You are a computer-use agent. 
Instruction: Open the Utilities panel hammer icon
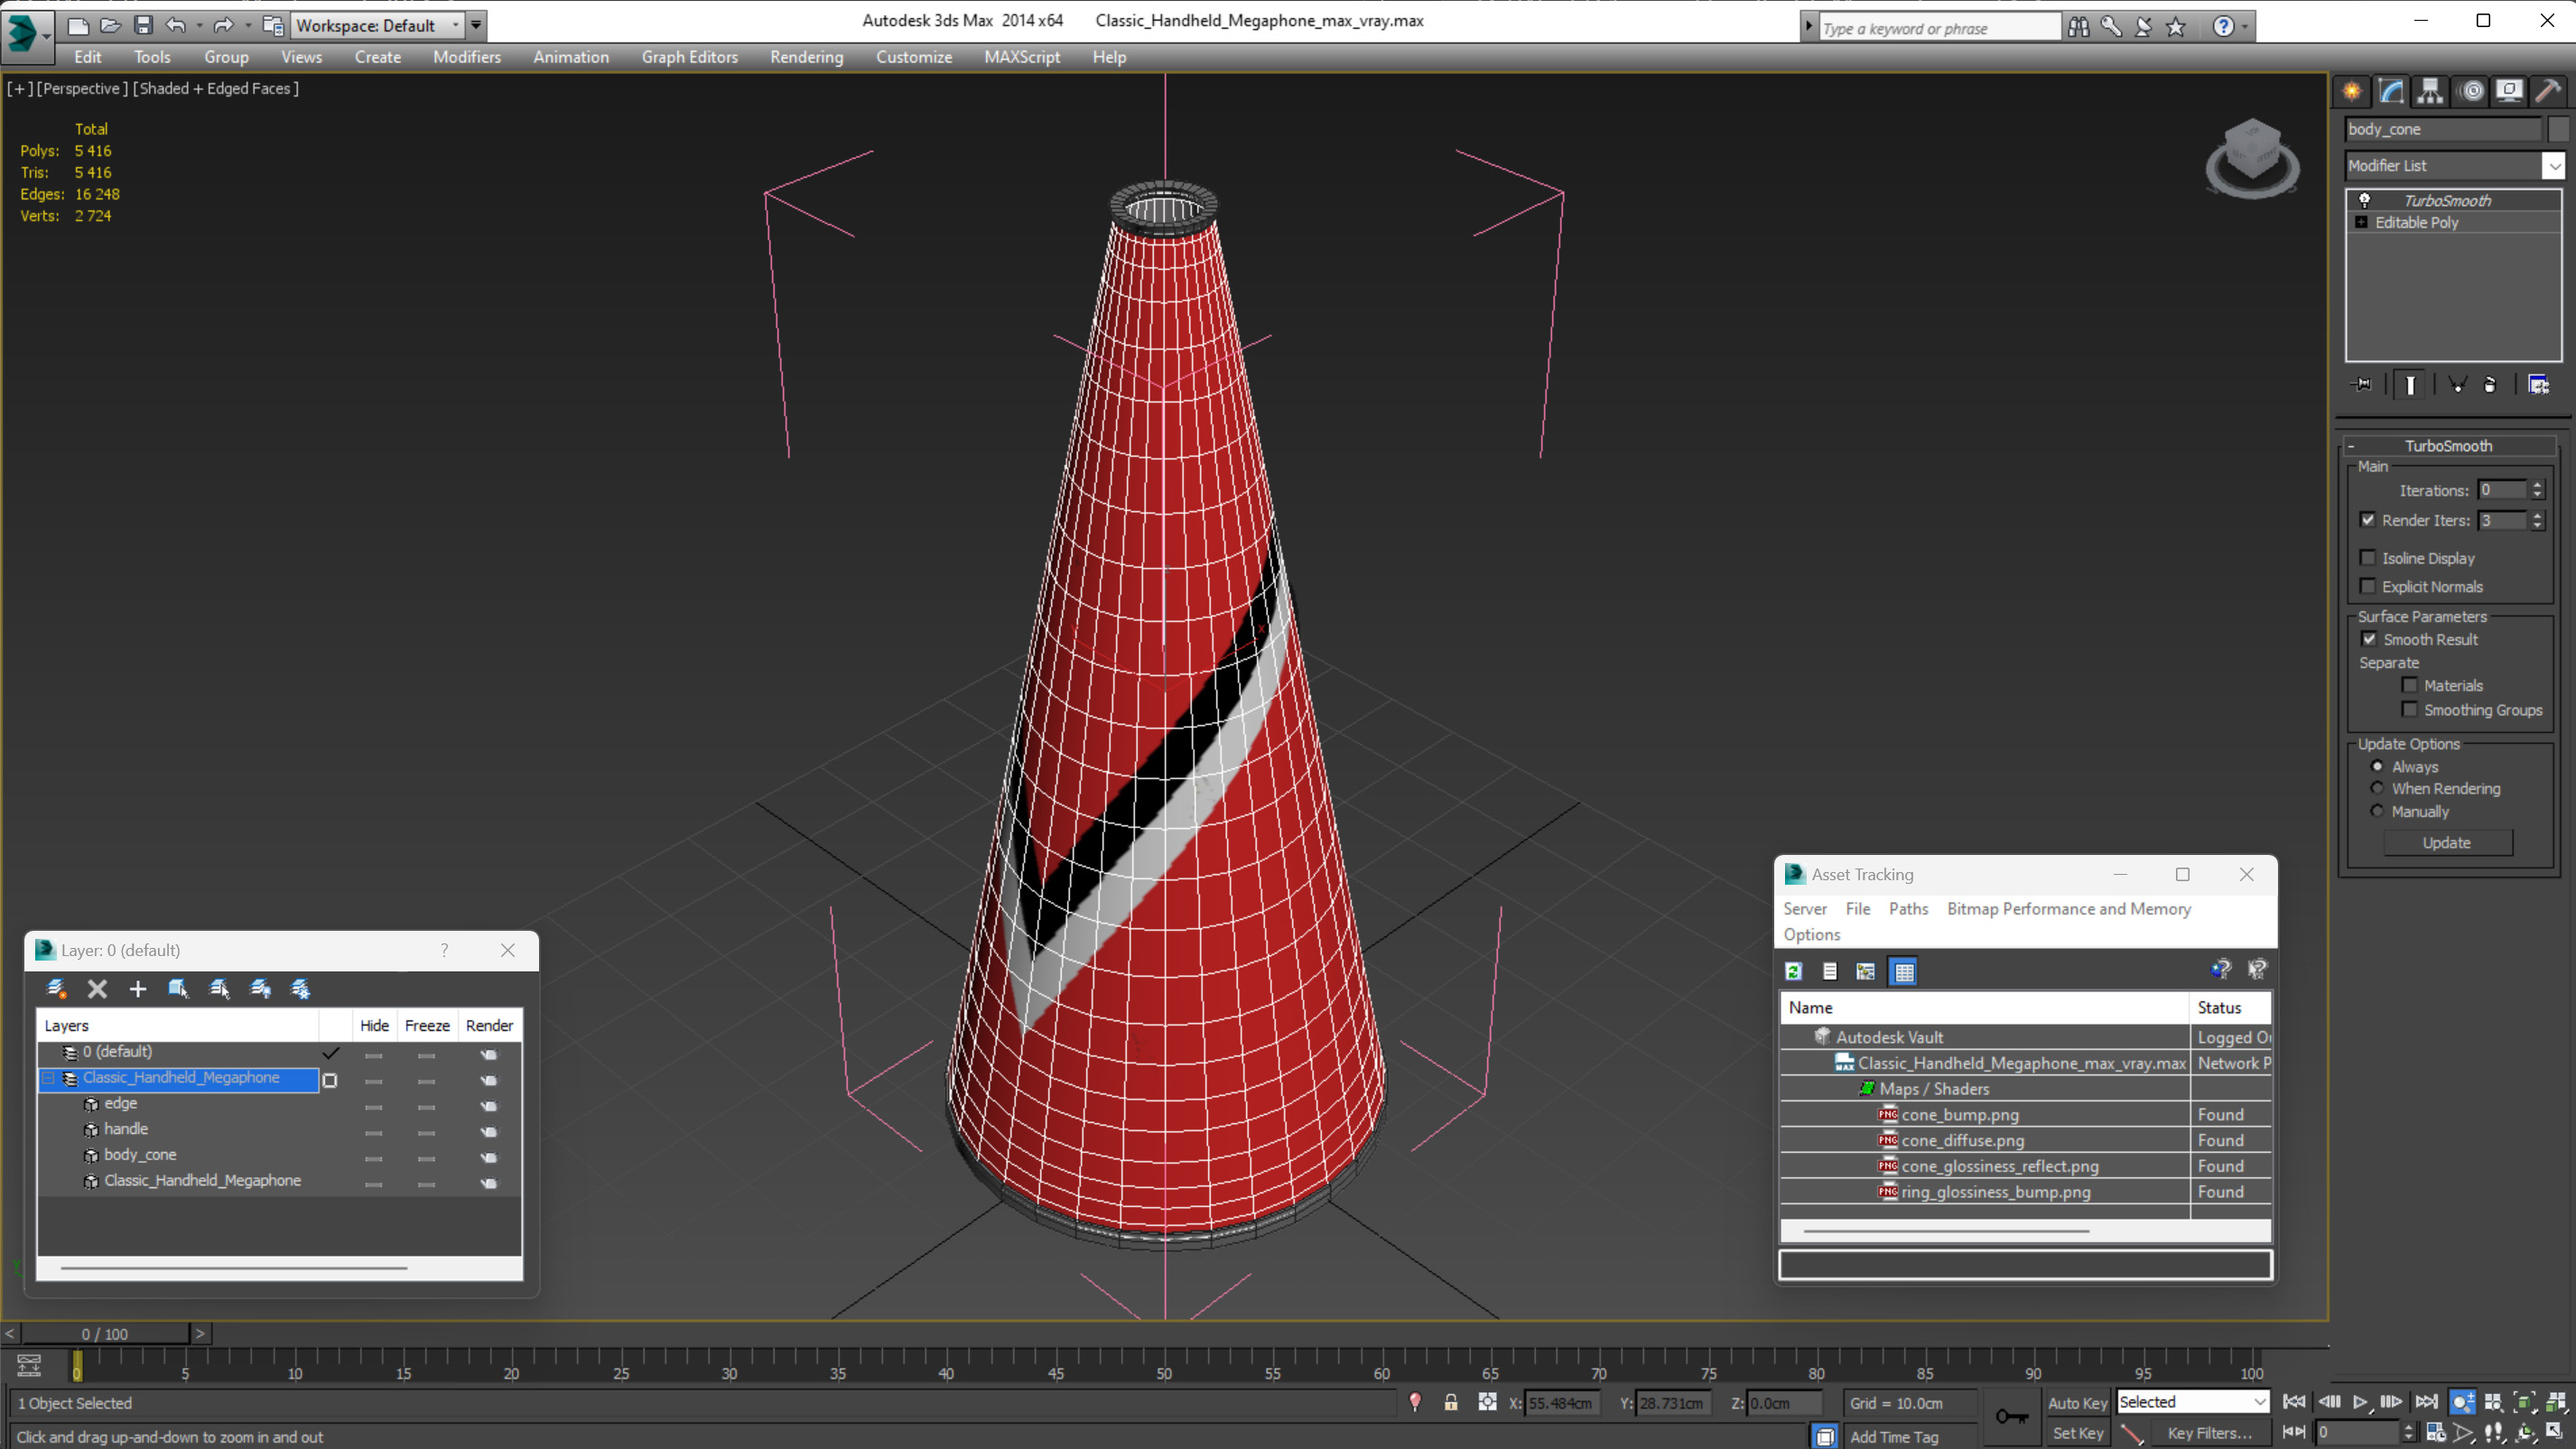pos(2548,91)
